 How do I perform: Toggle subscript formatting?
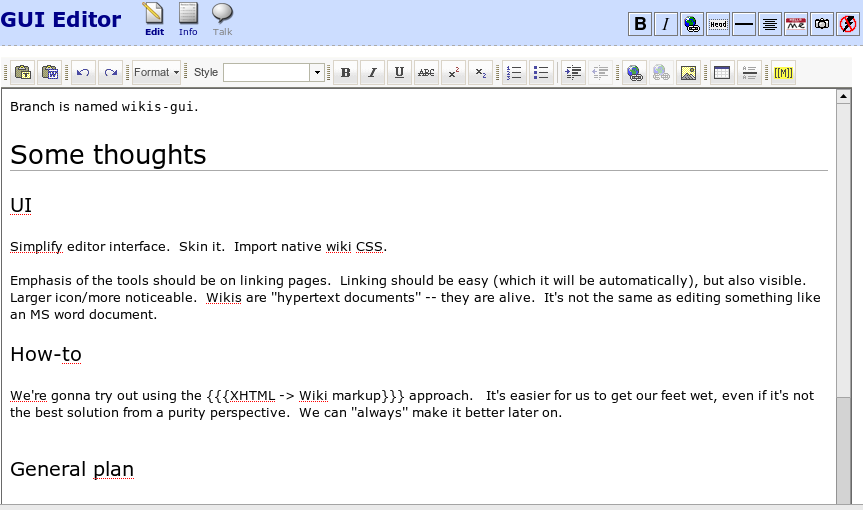[x=480, y=73]
